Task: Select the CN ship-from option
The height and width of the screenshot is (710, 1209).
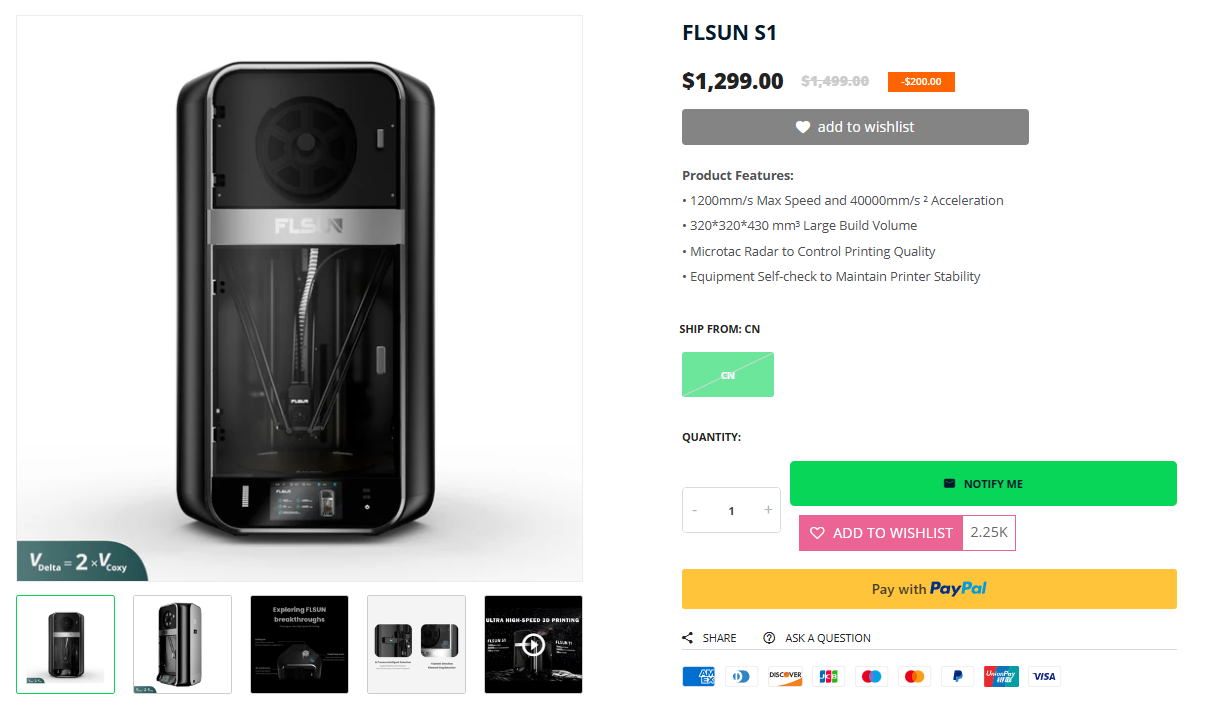Action: tap(728, 375)
